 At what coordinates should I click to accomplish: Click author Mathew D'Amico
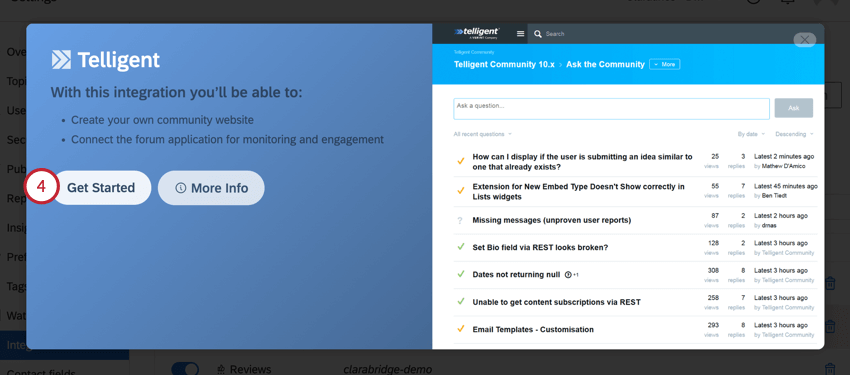[x=784, y=166]
